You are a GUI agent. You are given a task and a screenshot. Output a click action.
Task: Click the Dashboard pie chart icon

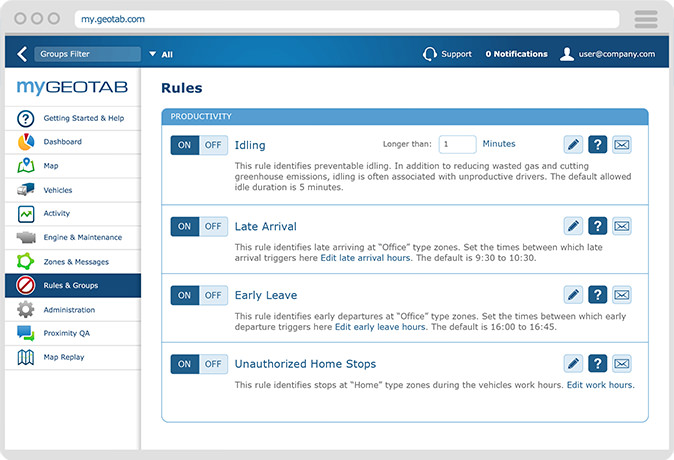coord(26,142)
